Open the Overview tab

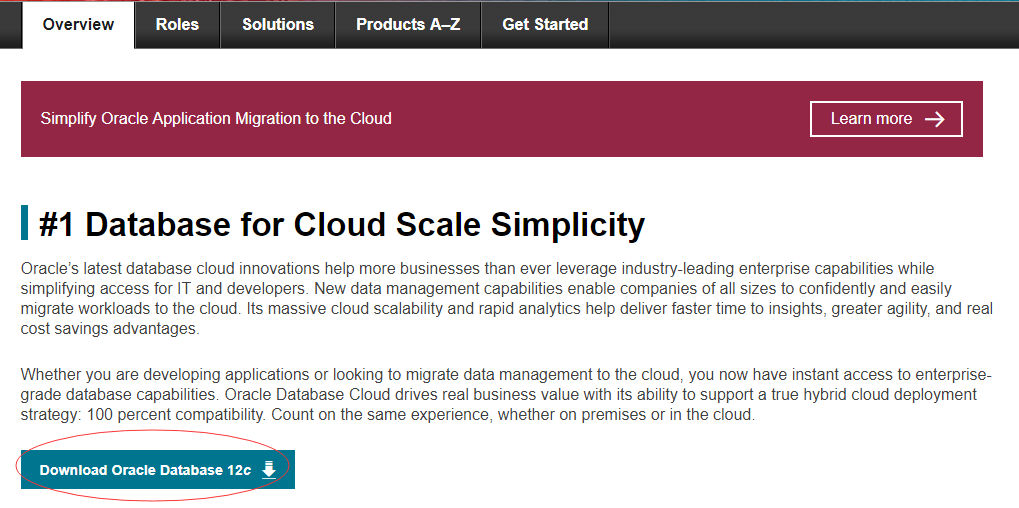[x=78, y=25]
